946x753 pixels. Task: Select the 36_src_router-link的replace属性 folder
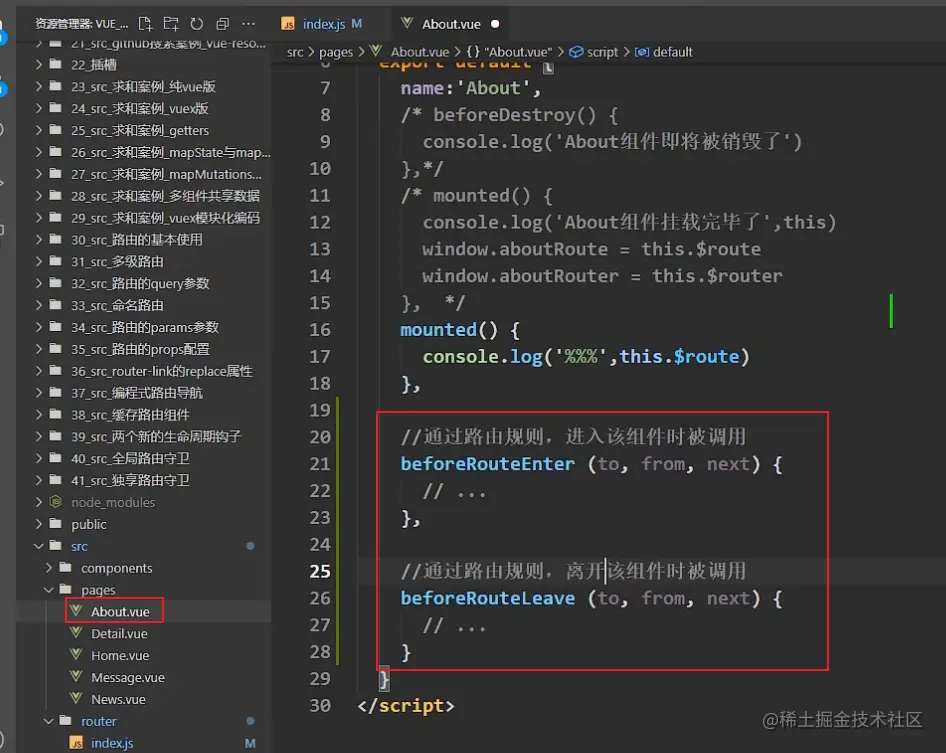pyautogui.click(x=161, y=370)
